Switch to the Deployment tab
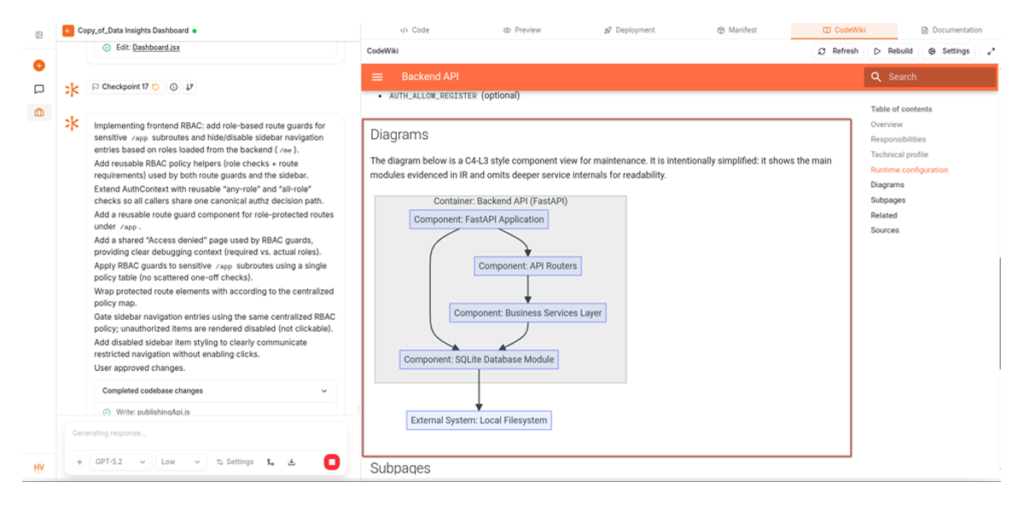This screenshot has width=1024, height=505. coord(629,30)
